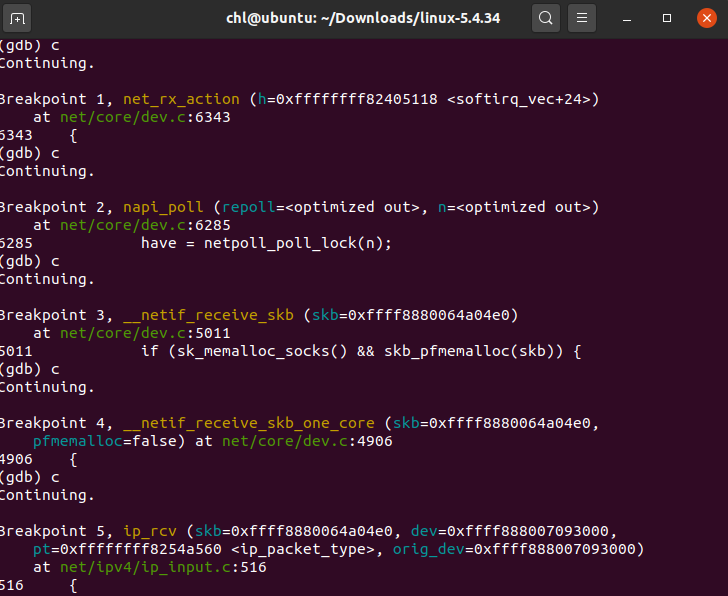
Task: Click __netif_receive_skb_one_core function name
Action: point(248,423)
